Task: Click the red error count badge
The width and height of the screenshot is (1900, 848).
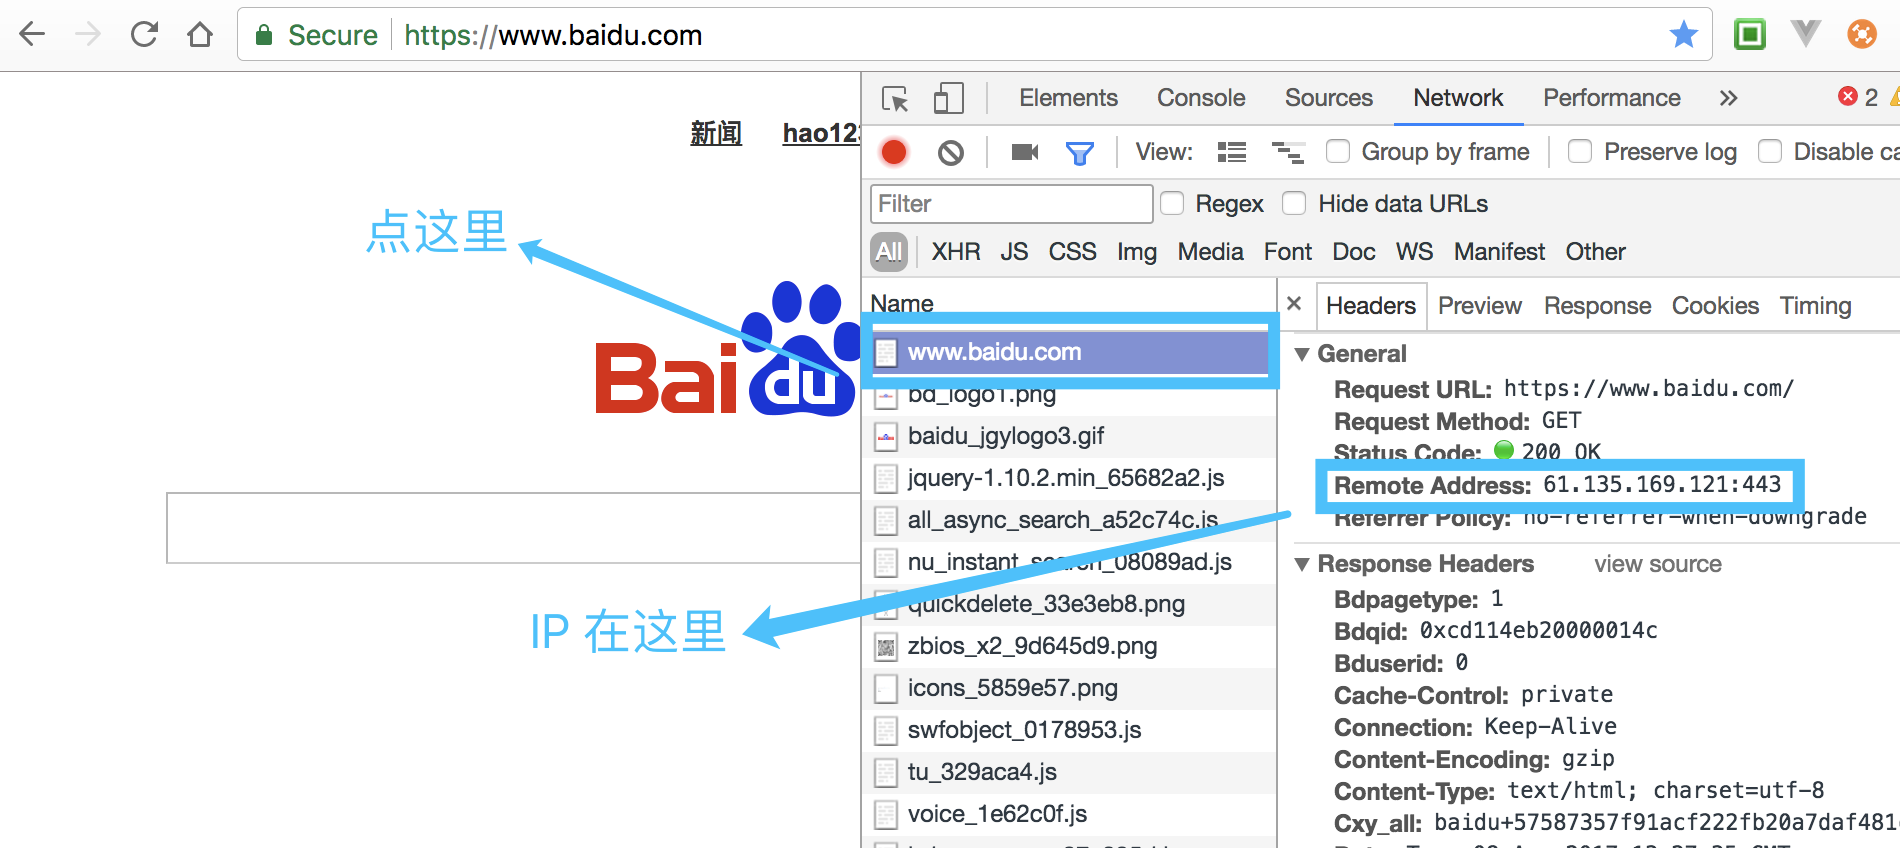Action: click(1858, 97)
